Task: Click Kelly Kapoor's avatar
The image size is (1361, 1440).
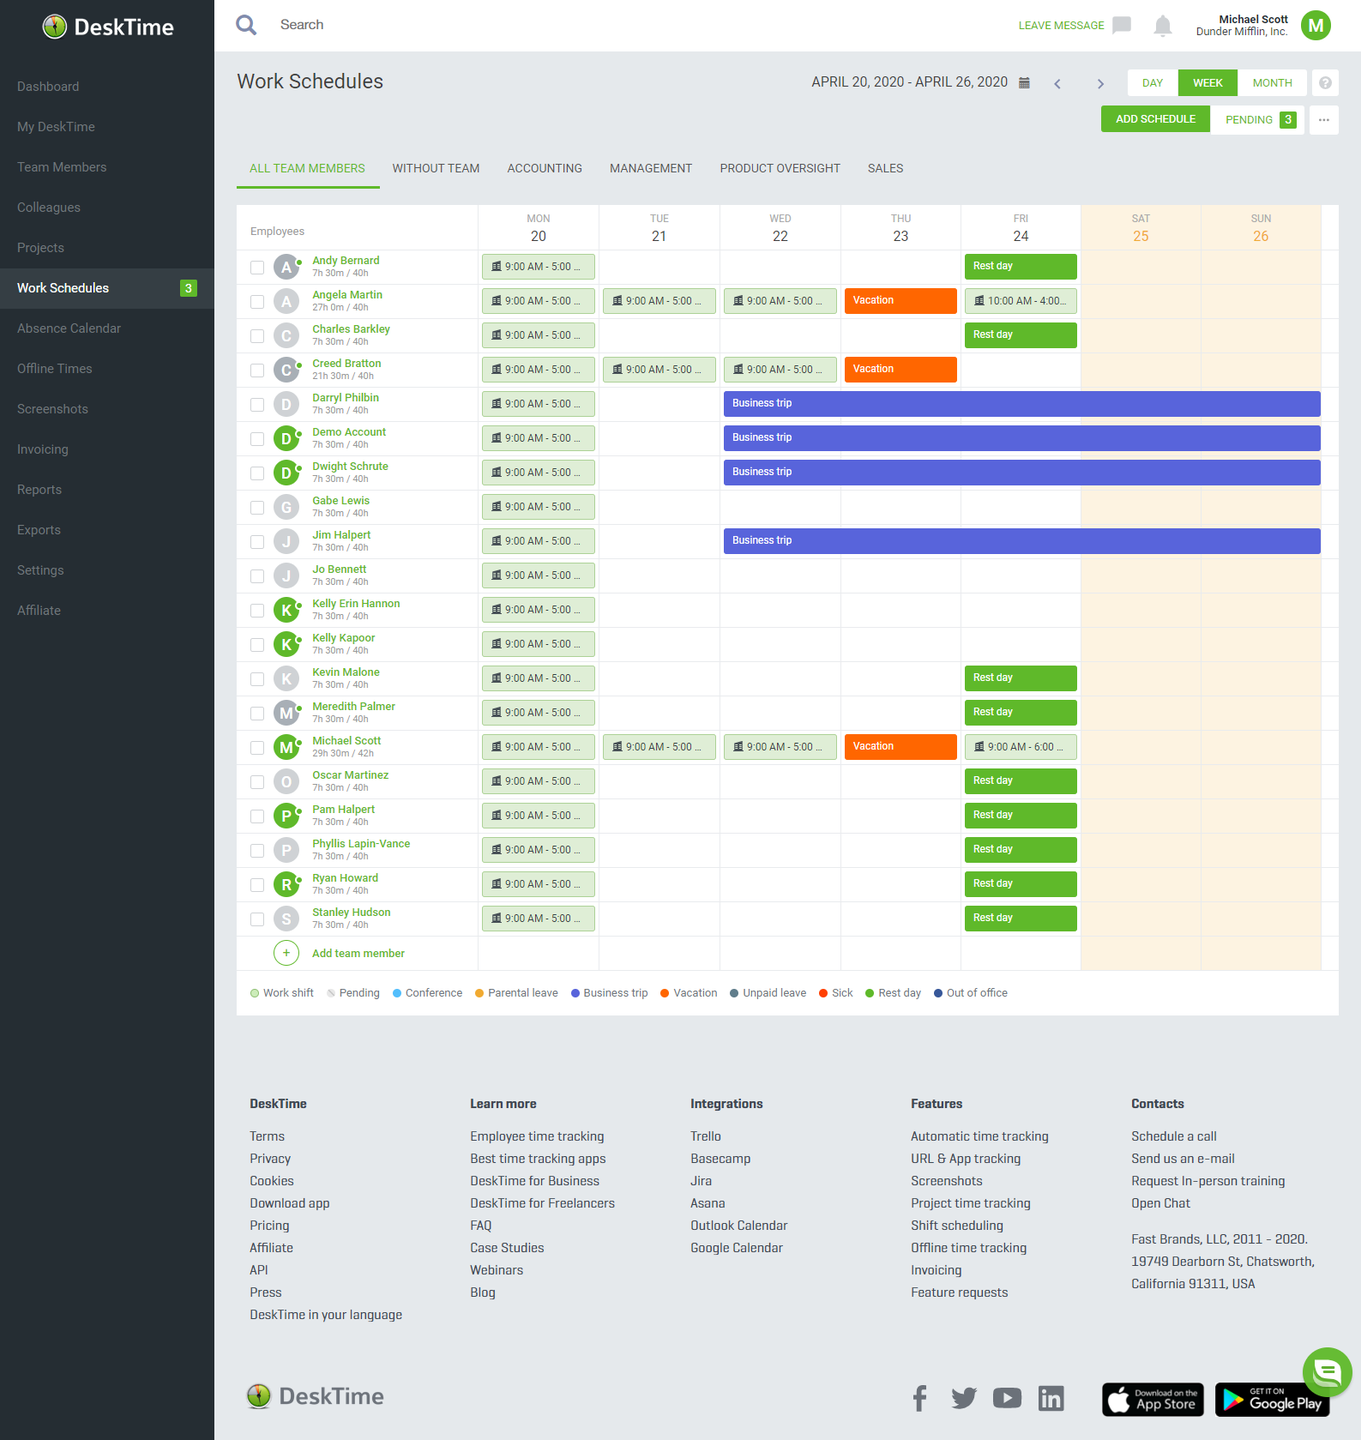Action: (x=286, y=645)
